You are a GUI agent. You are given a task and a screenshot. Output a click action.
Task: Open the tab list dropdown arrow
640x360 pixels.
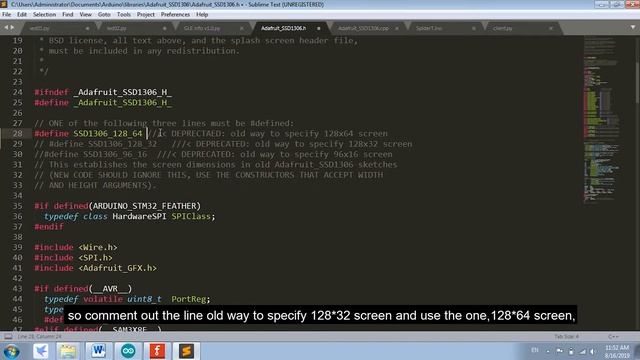point(633,27)
